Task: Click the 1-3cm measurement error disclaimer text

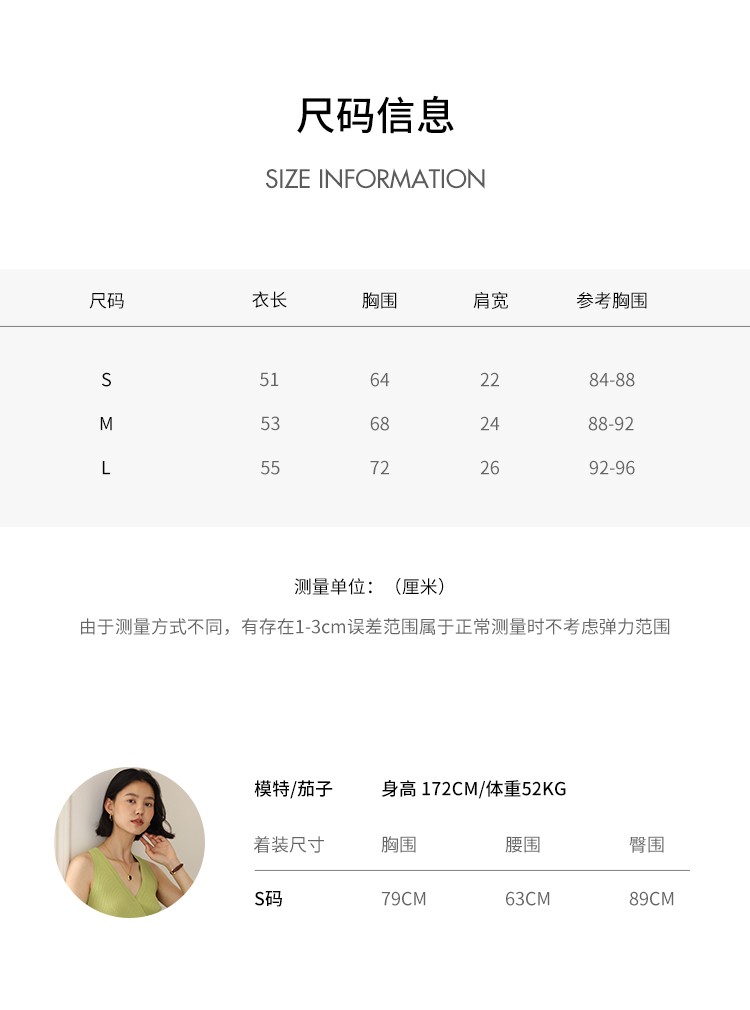Action: 375,627
